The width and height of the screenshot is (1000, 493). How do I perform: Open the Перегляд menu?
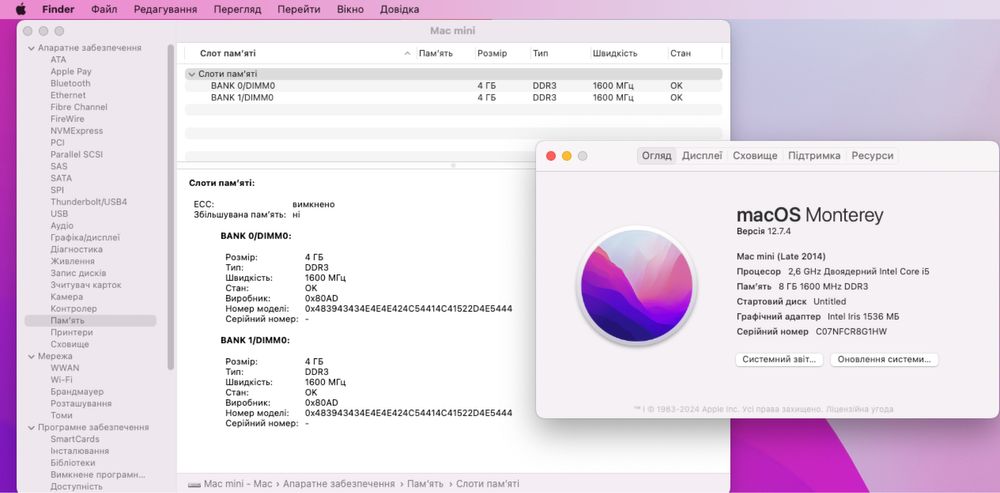(237, 10)
